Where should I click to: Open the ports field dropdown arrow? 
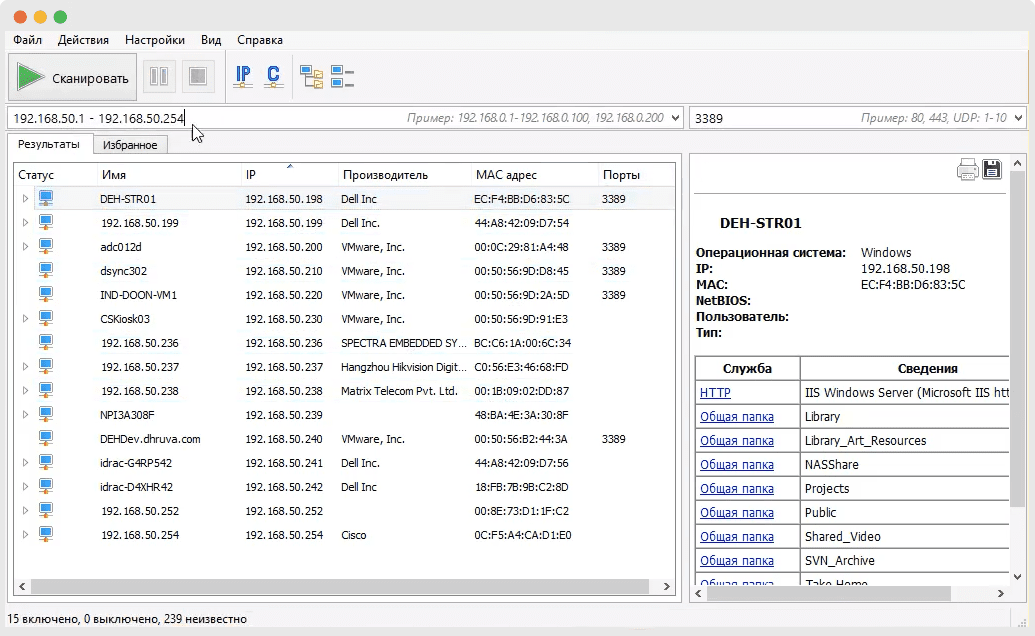(1018, 118)
